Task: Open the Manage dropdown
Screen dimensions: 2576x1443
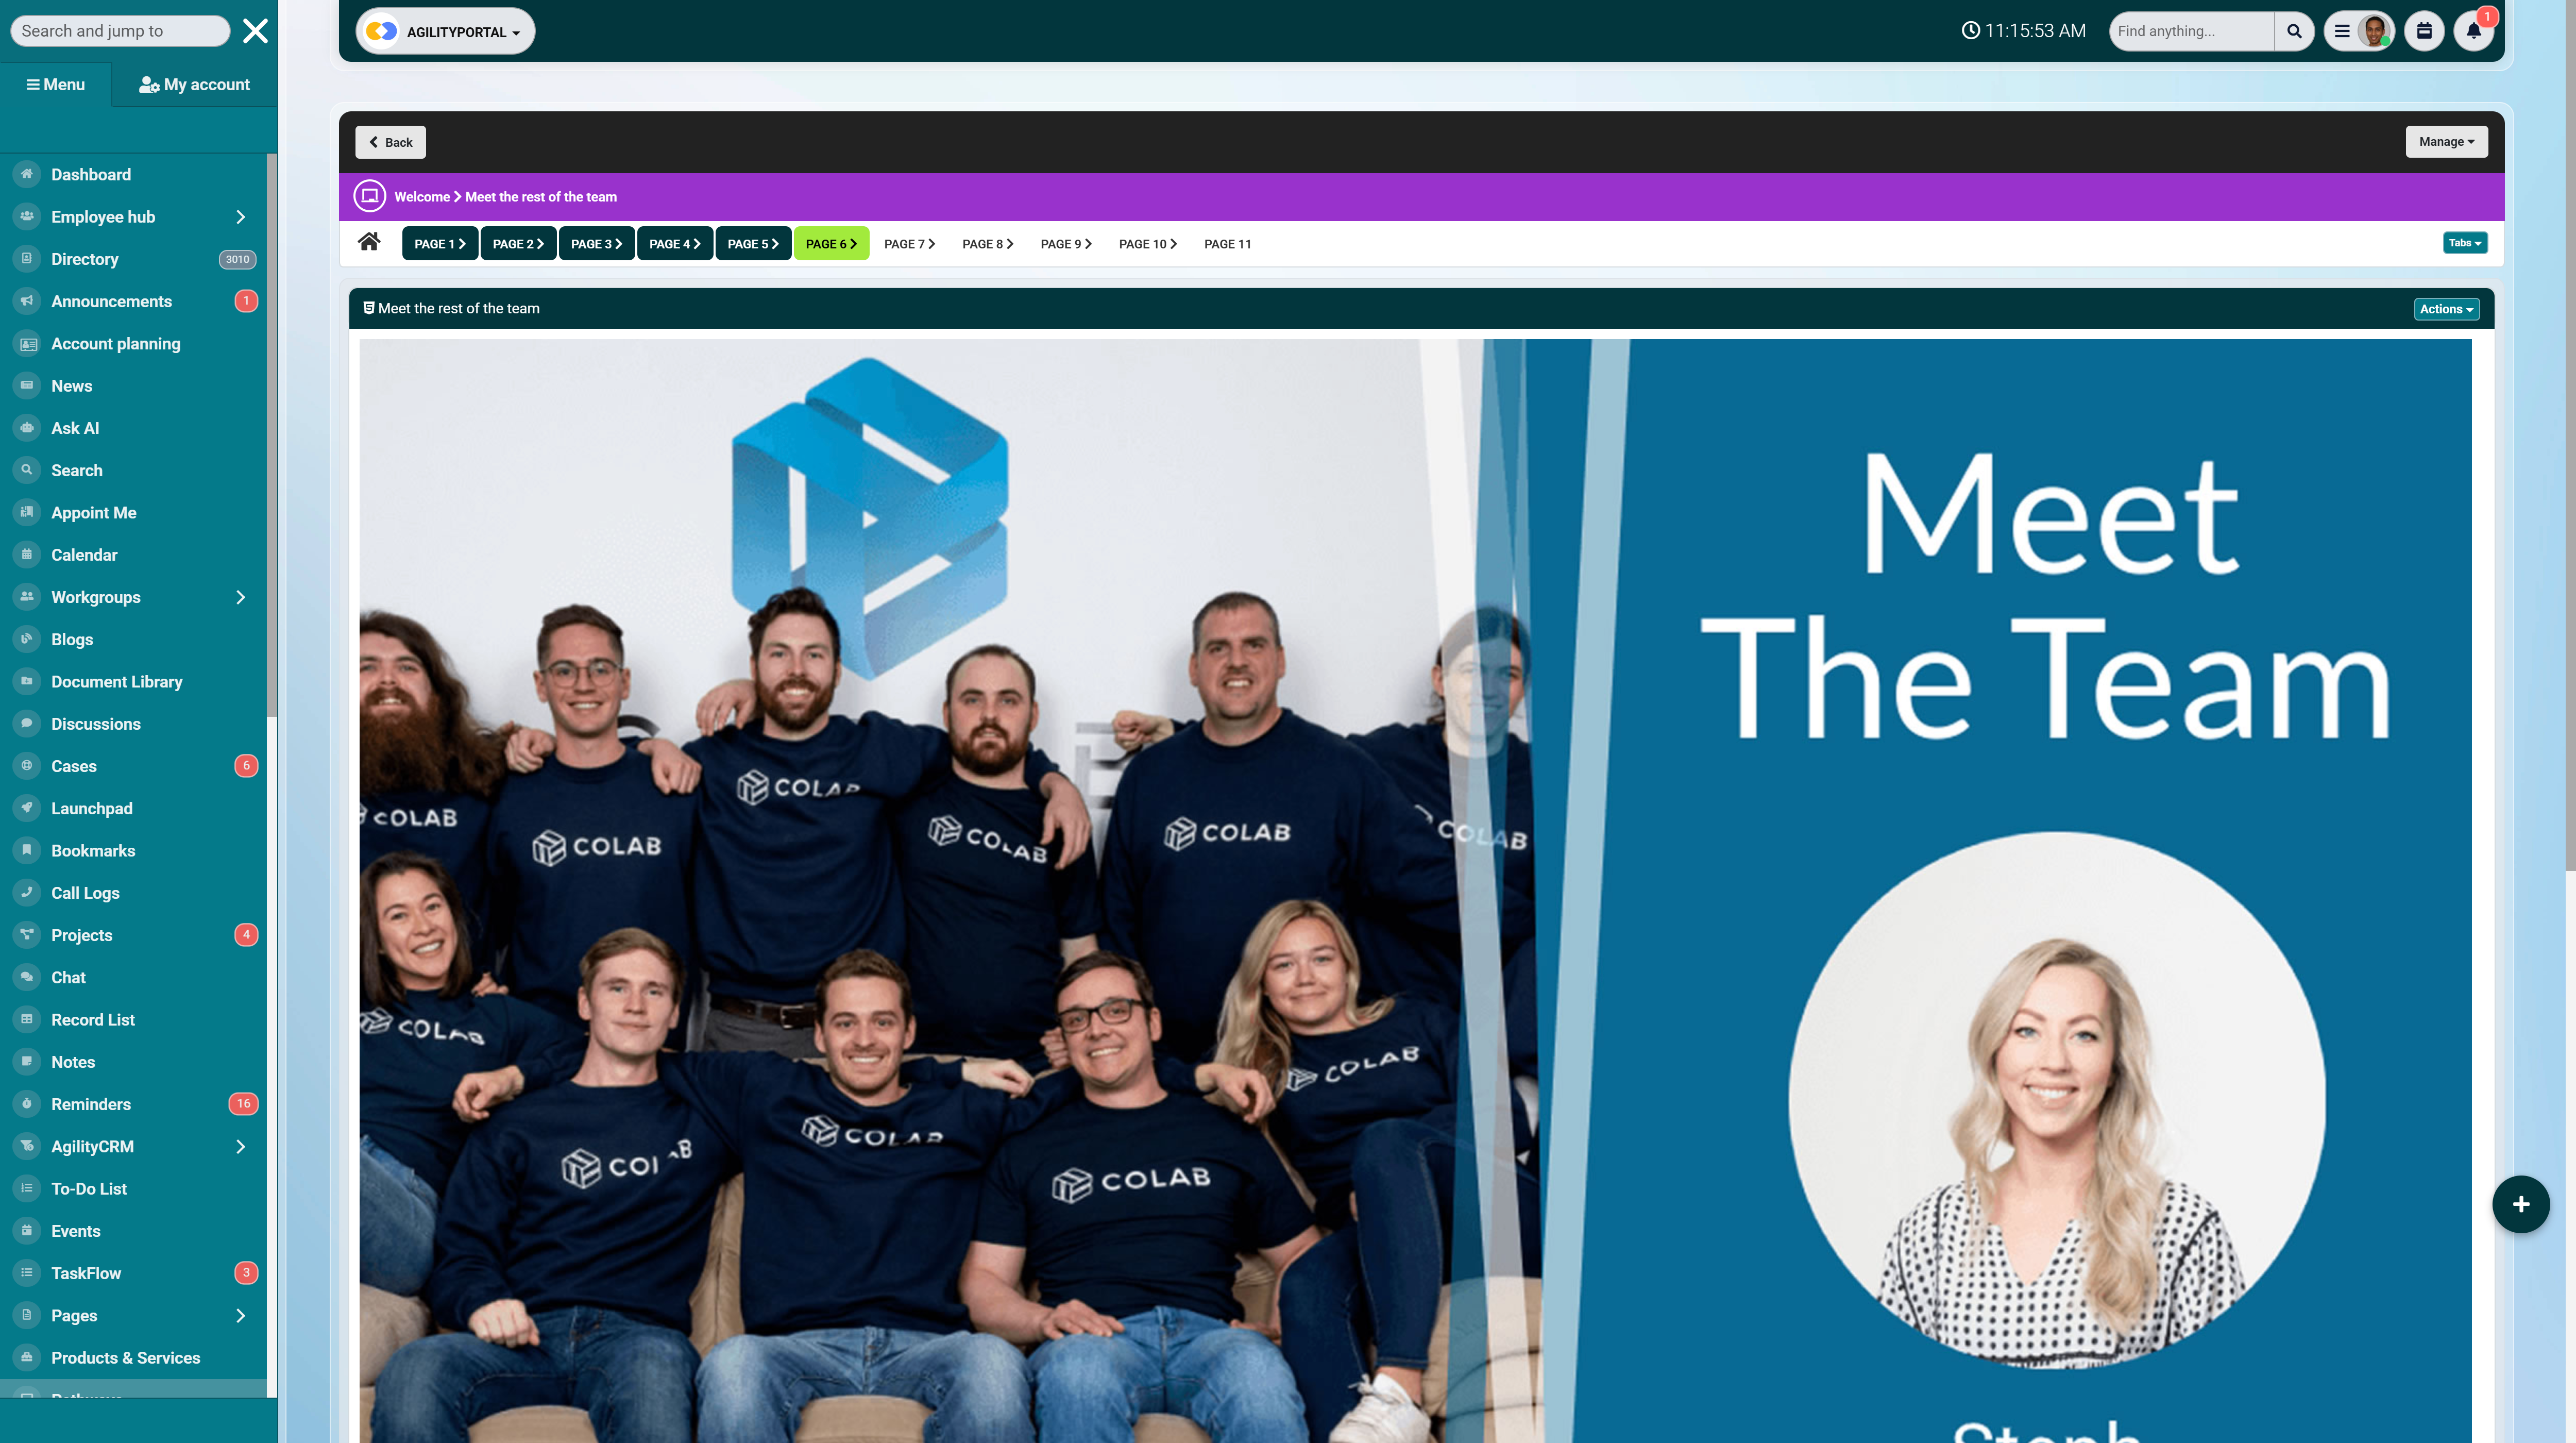Action: (x=2446, y=142)
